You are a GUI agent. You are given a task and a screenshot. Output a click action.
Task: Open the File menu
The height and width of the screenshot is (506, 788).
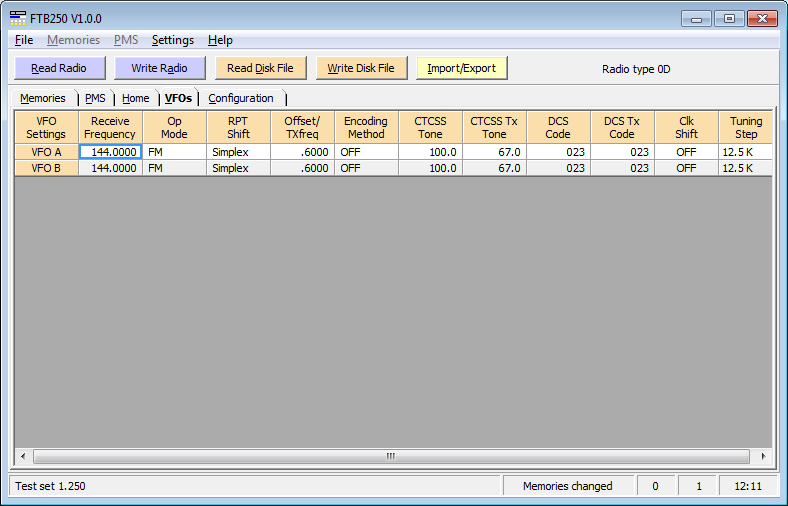coord(24,40)
